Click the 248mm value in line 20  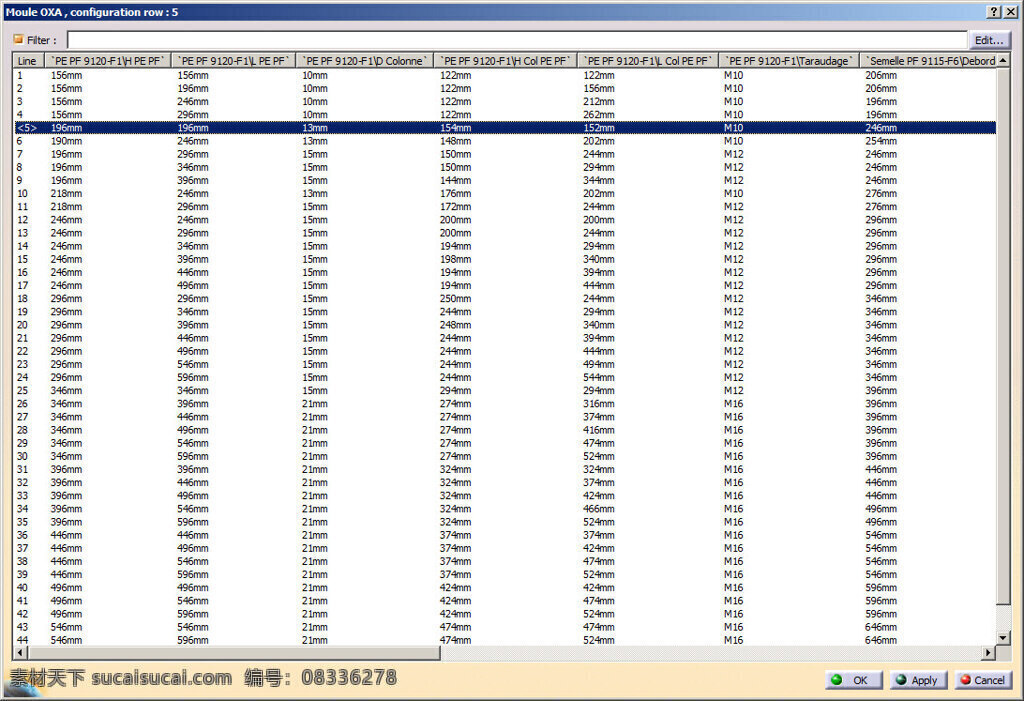(x=455, y=325)
